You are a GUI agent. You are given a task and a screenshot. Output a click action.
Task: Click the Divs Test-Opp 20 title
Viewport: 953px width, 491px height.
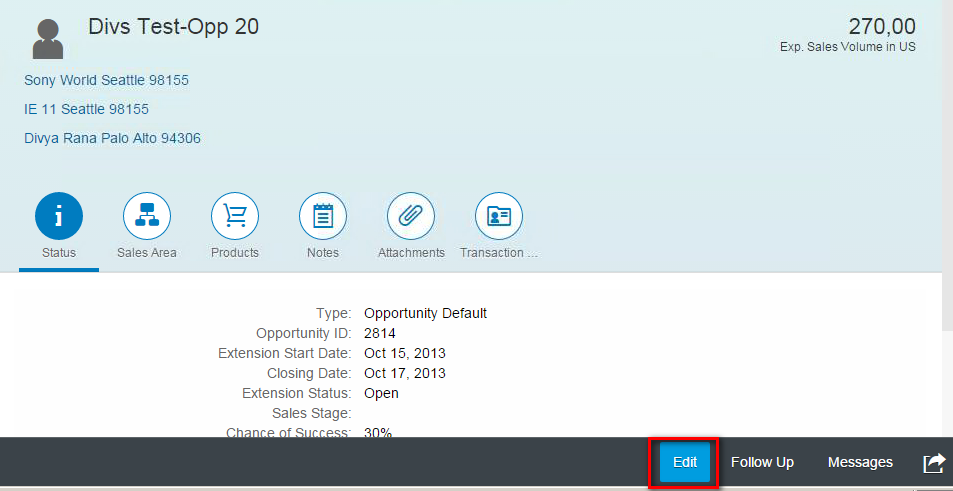(x=173, y=27)
